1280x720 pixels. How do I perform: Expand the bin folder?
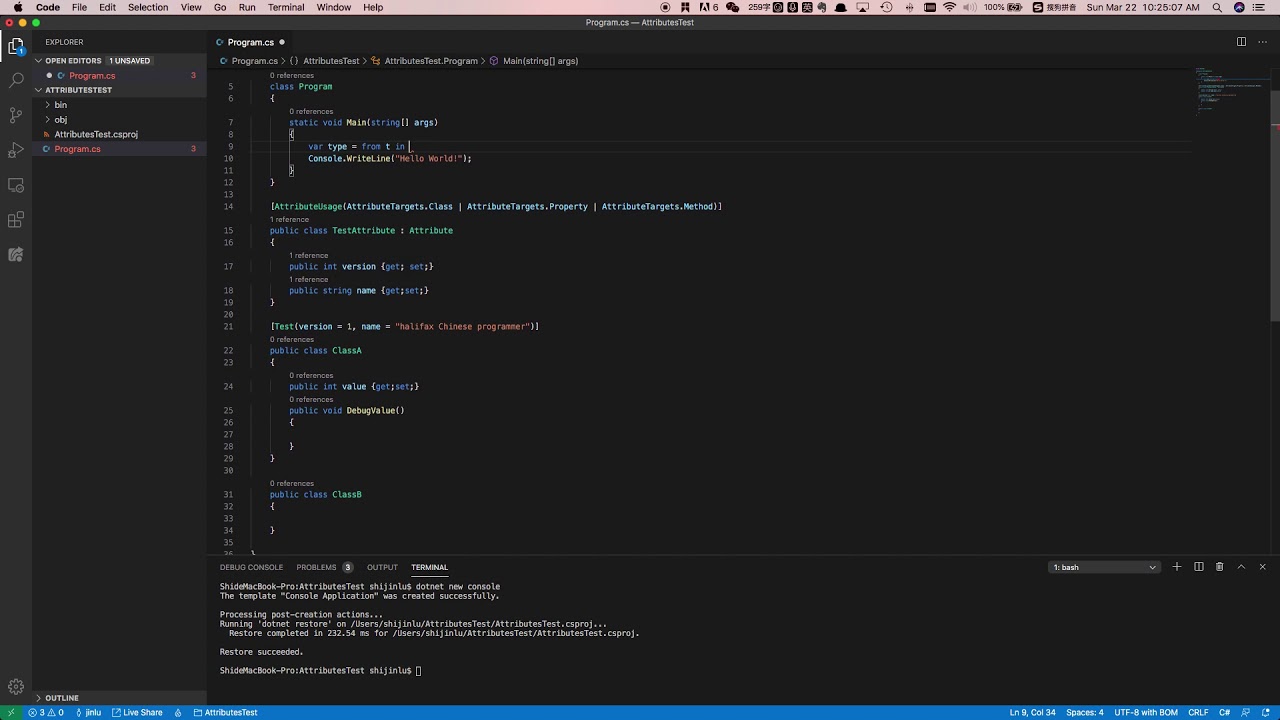pyautogui.click(x=120, y=104)
